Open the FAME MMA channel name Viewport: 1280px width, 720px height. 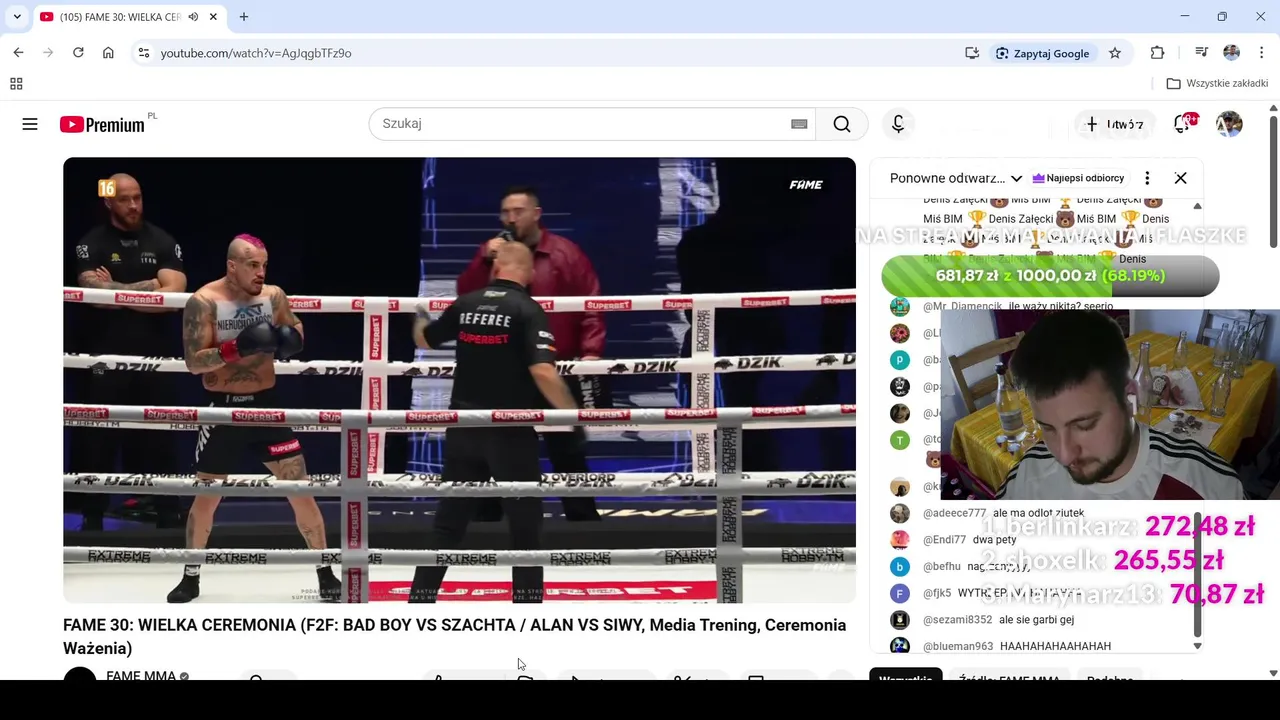coord(141,675)
